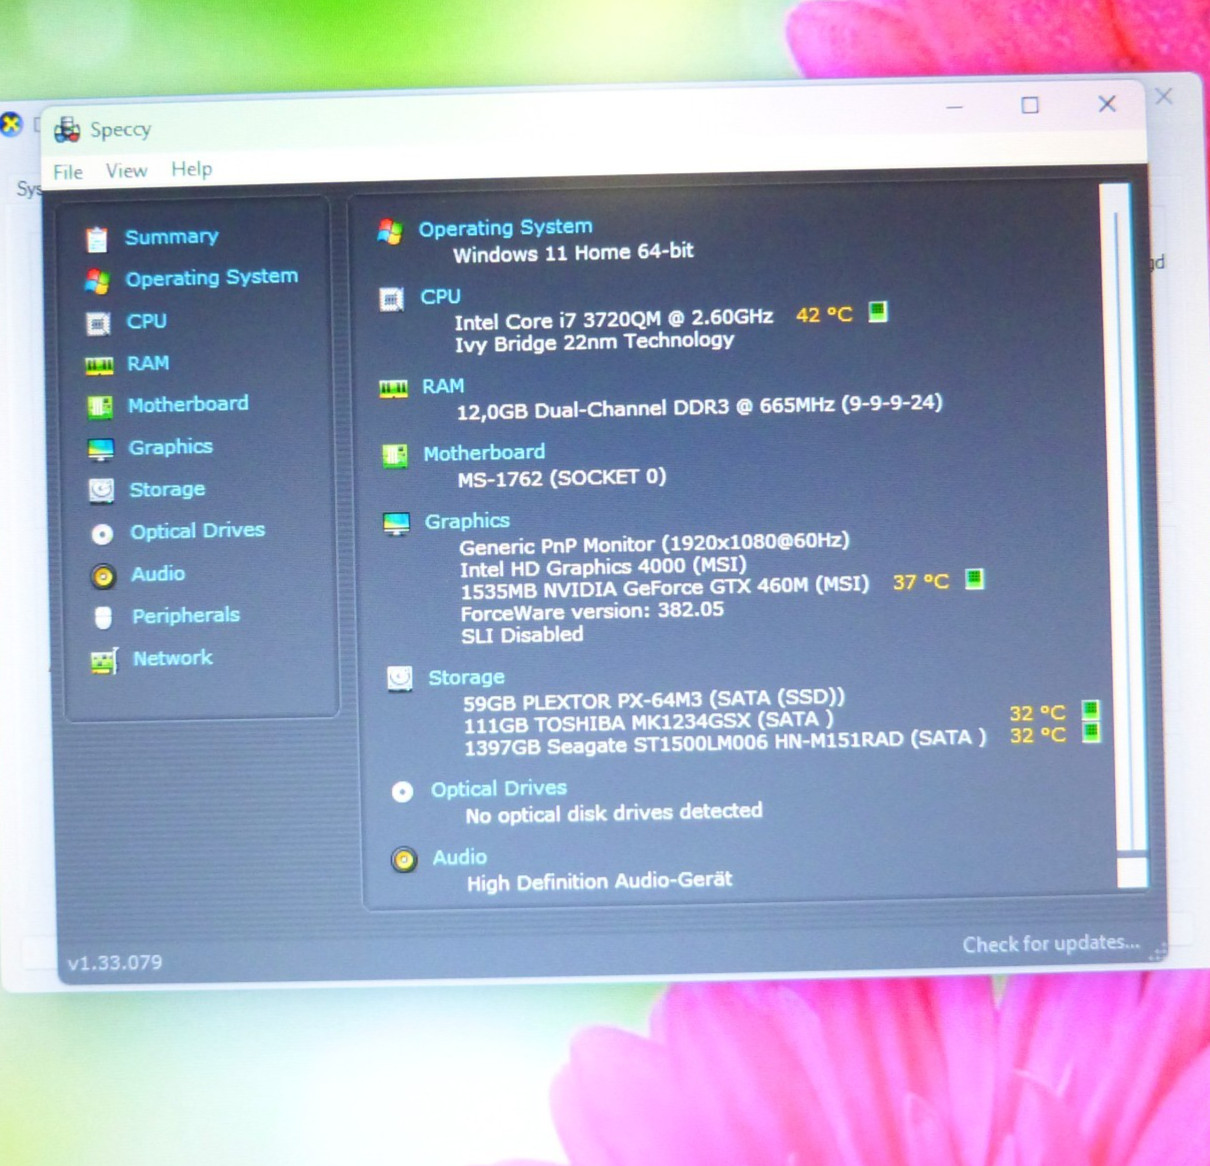The image size is (1210, 1166).
Task: Open Motherboard section from sidebar label
Action: [188, 404]
